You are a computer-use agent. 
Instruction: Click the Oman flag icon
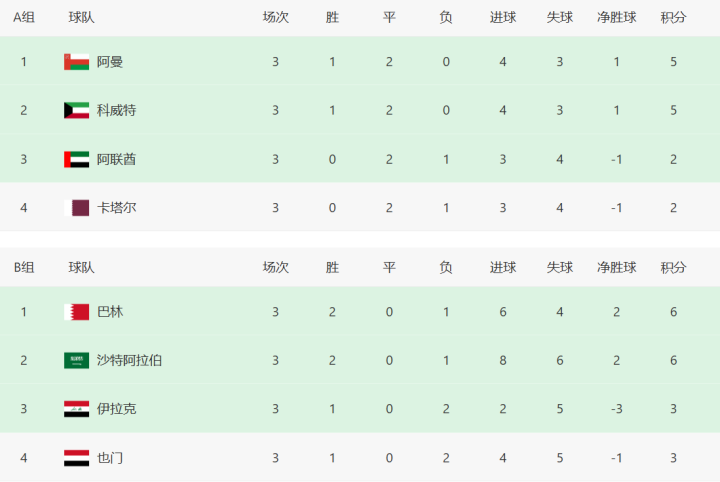click(76, 62)
